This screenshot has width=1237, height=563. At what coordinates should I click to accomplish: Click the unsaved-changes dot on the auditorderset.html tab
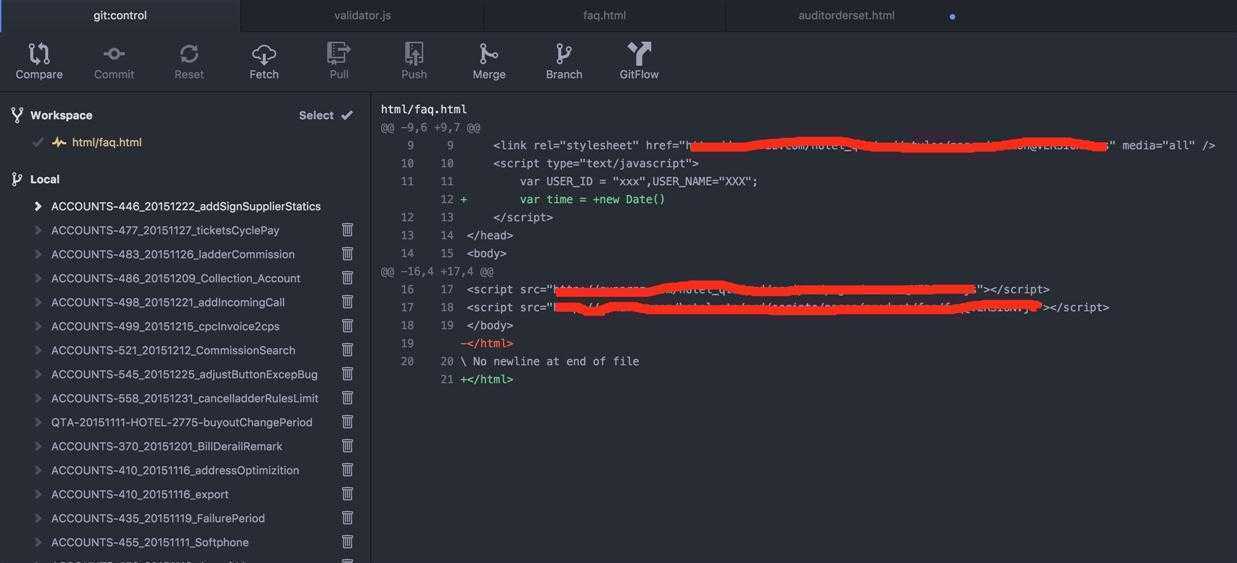952,16
